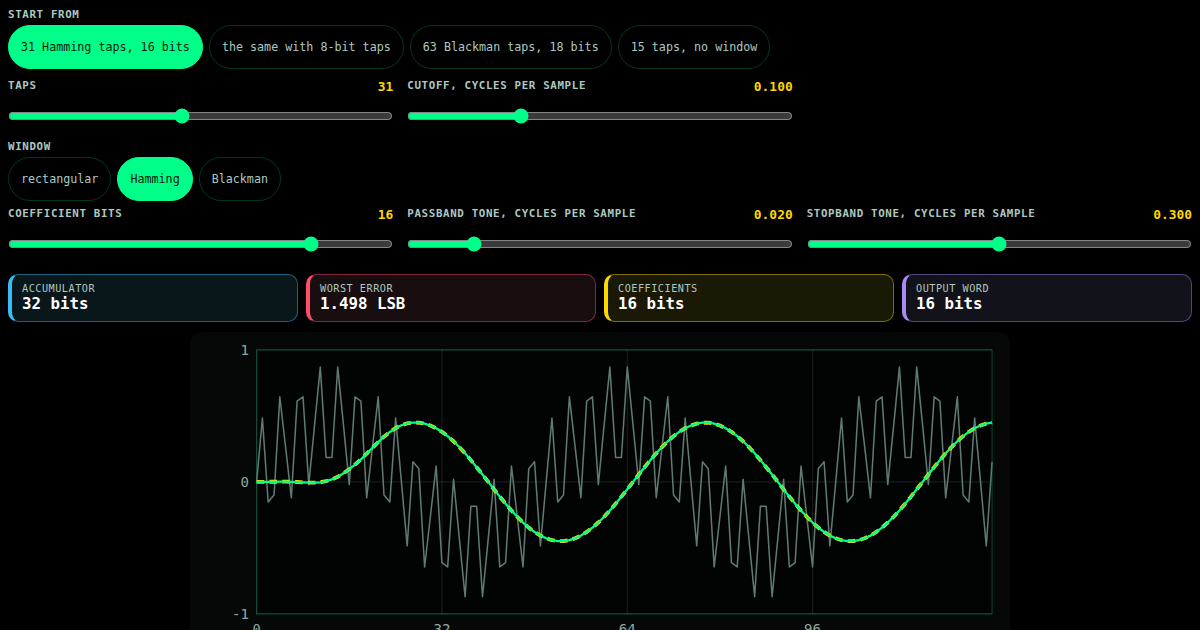Screen dimensions: 1200x630
Task: Click the "TAPS" label
Action: 22,85
